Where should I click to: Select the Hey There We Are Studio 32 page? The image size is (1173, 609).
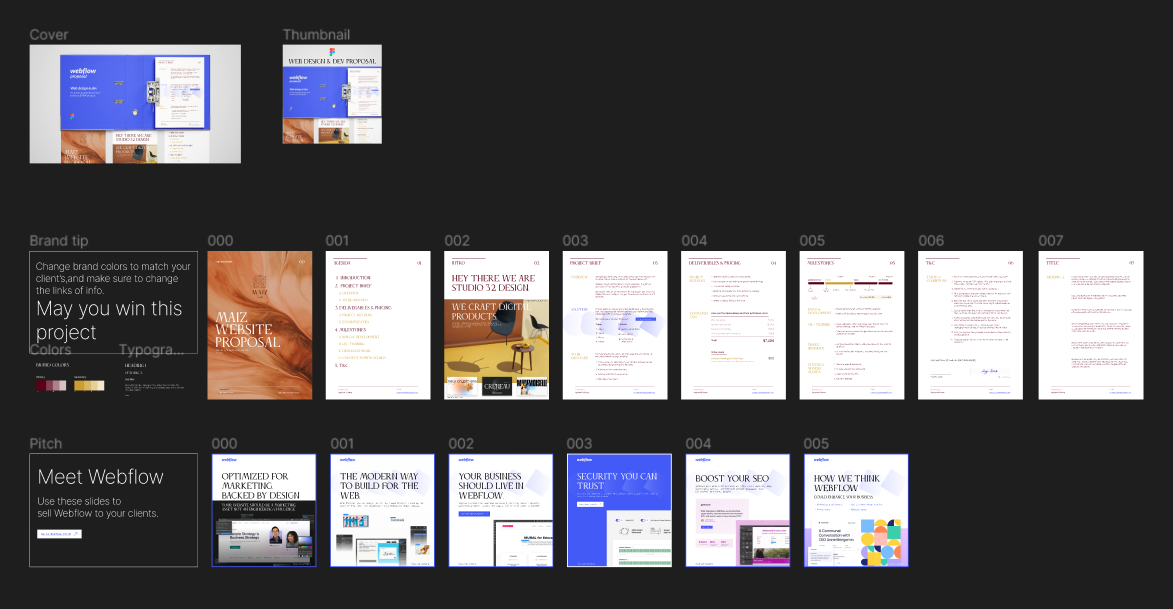pos(497,325)
